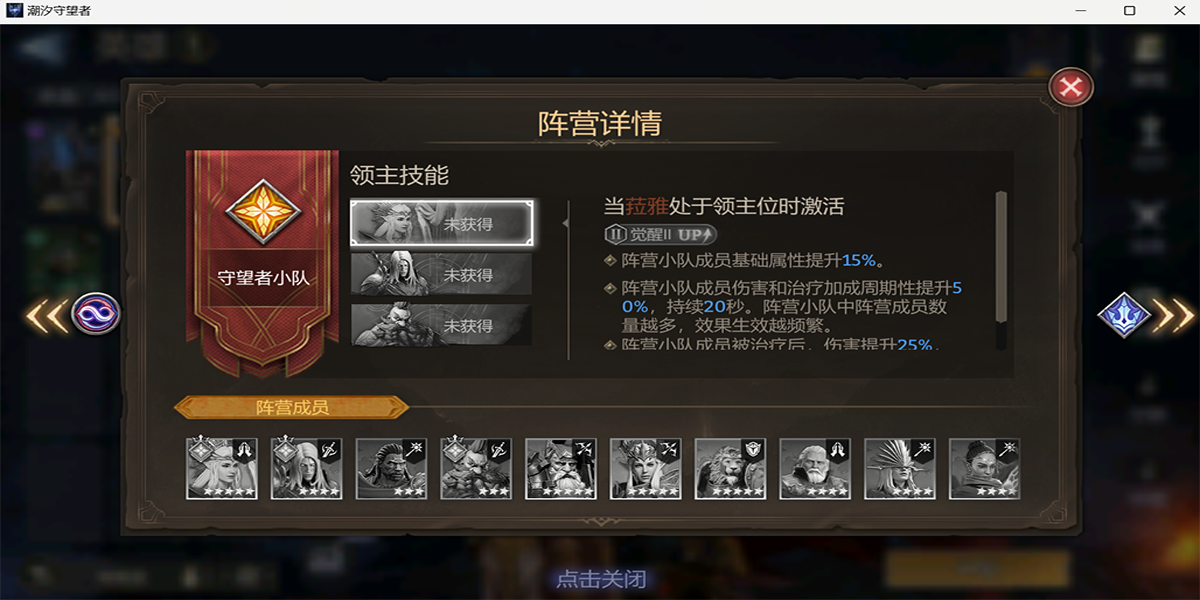Select the second lord skill 未获得 entry
This screenshot has width=1200, height=600.
[x=442, y=274]
